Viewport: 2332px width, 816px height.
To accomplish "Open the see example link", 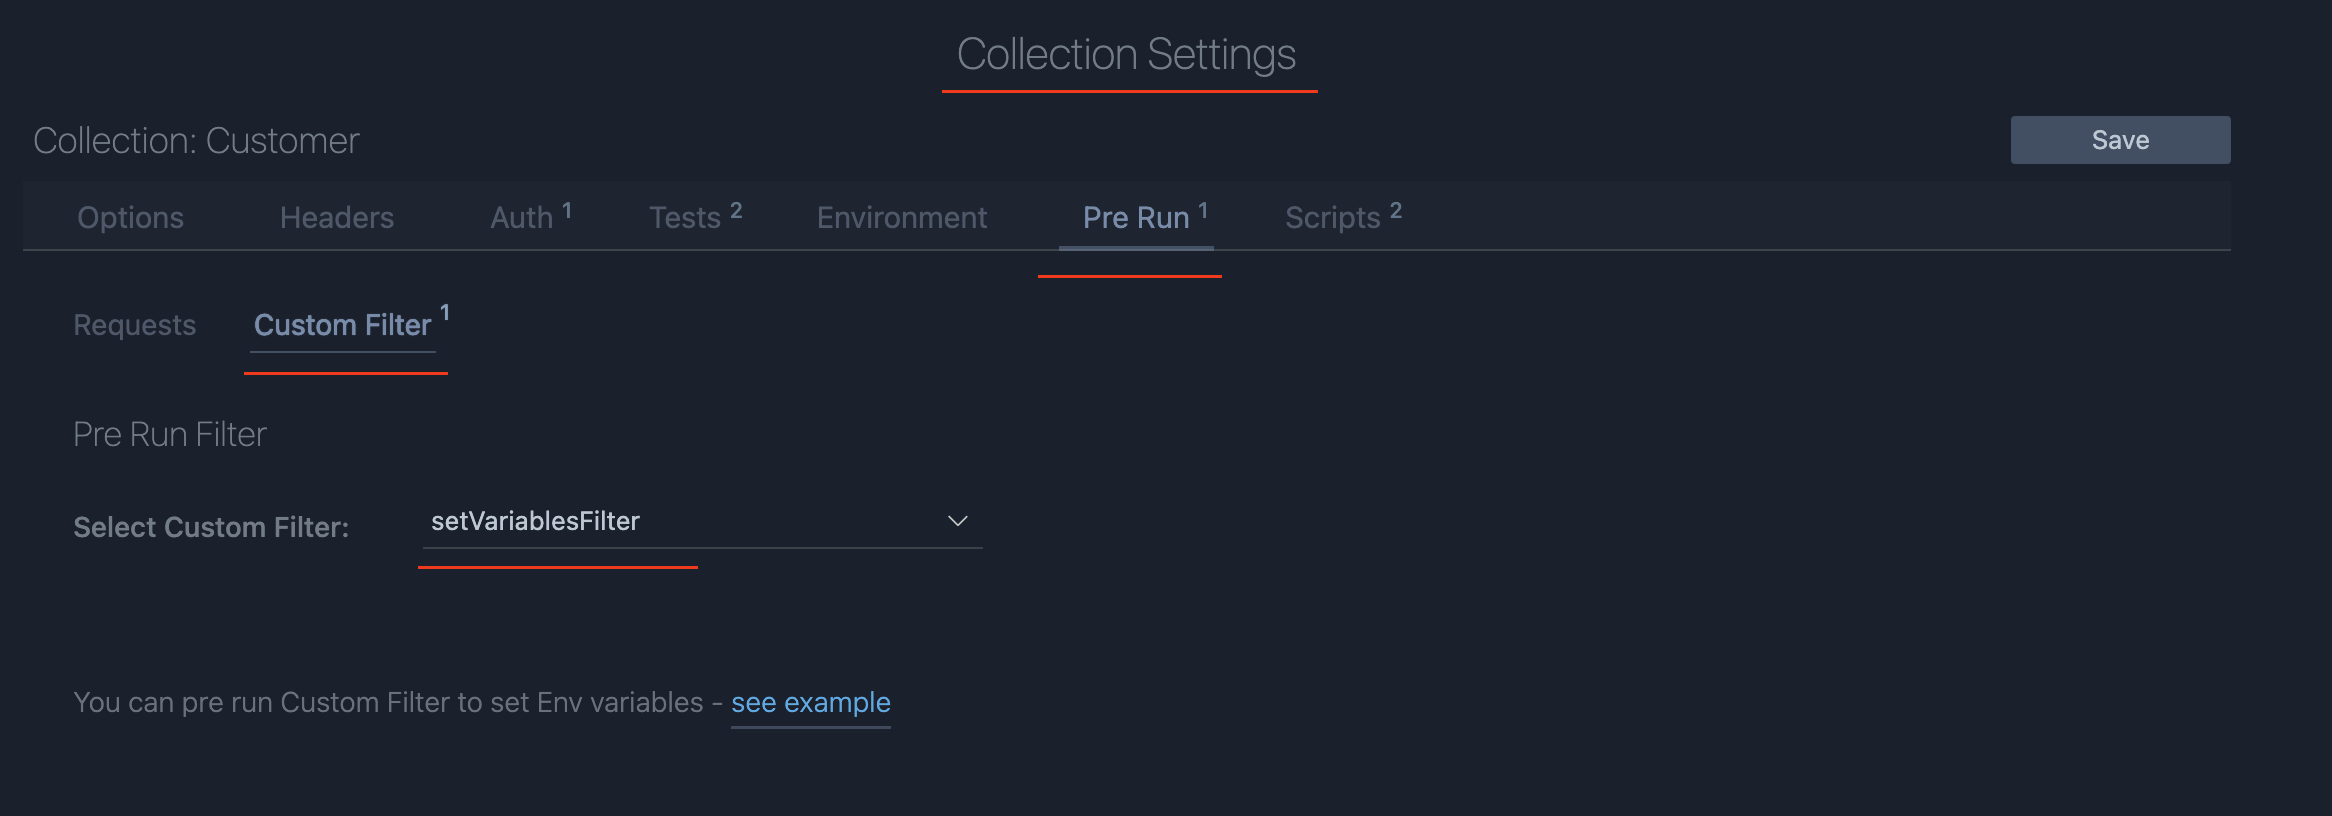I will pyautogui.click(x=810, y=702).
